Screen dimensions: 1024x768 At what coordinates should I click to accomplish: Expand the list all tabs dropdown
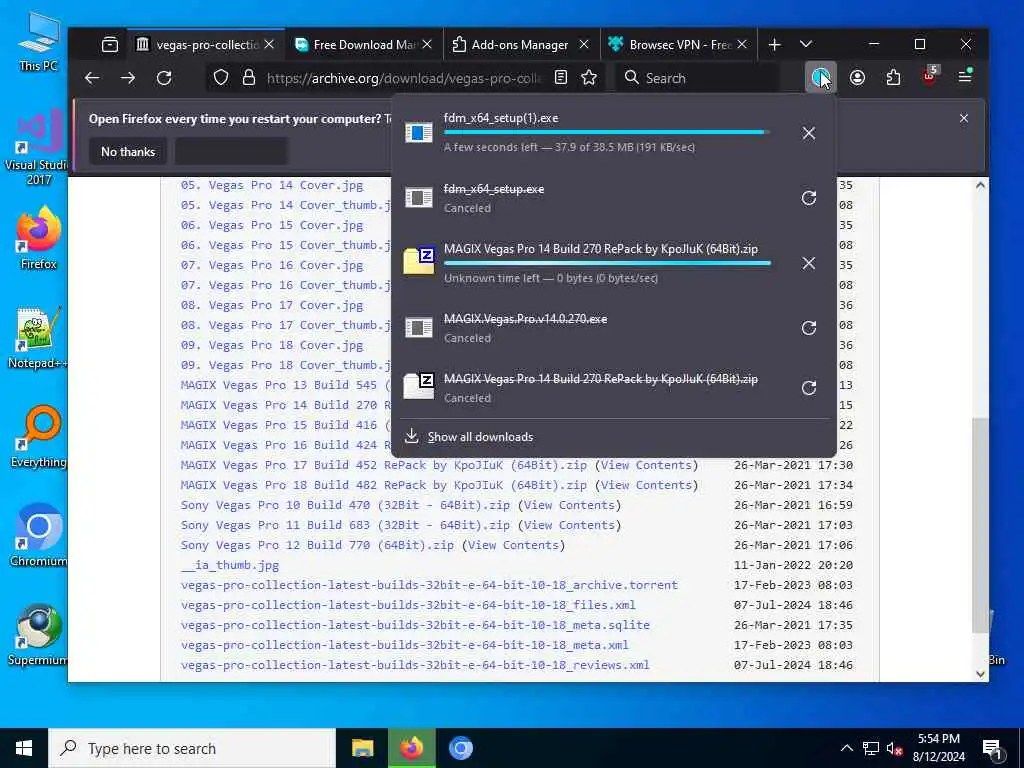pyautogui.click(x=806, y=44)
